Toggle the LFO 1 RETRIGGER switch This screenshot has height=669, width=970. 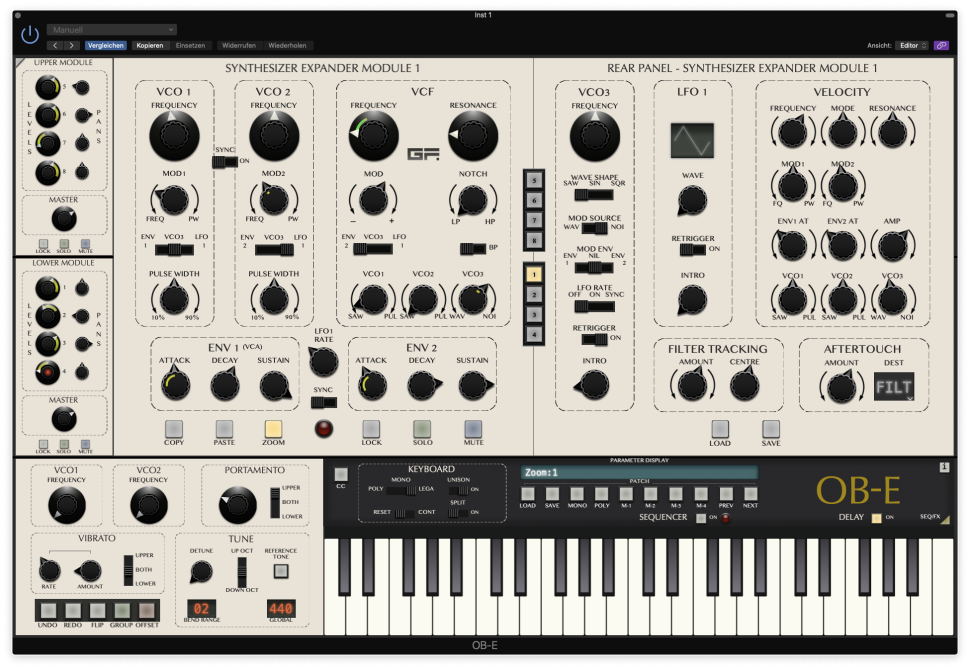pos(692,249)
